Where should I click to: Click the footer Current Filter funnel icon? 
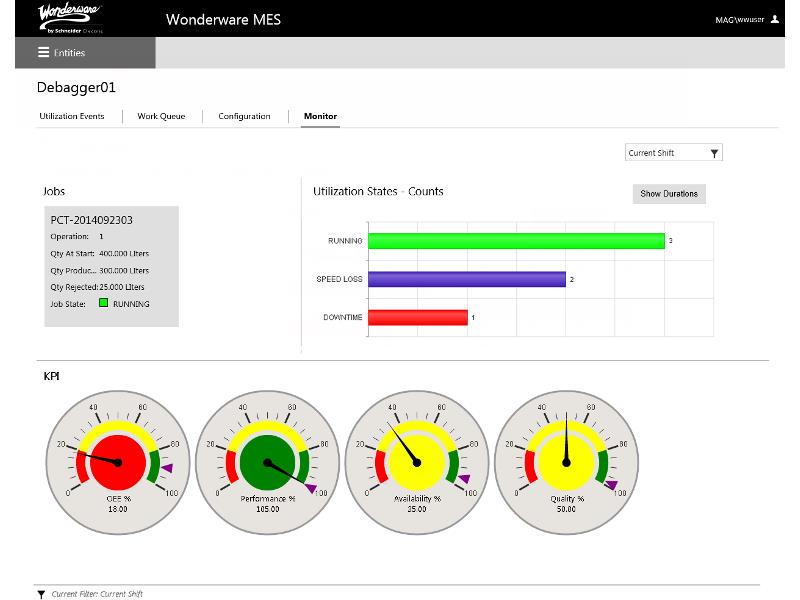pyautogui.click(x=41, y=594)
